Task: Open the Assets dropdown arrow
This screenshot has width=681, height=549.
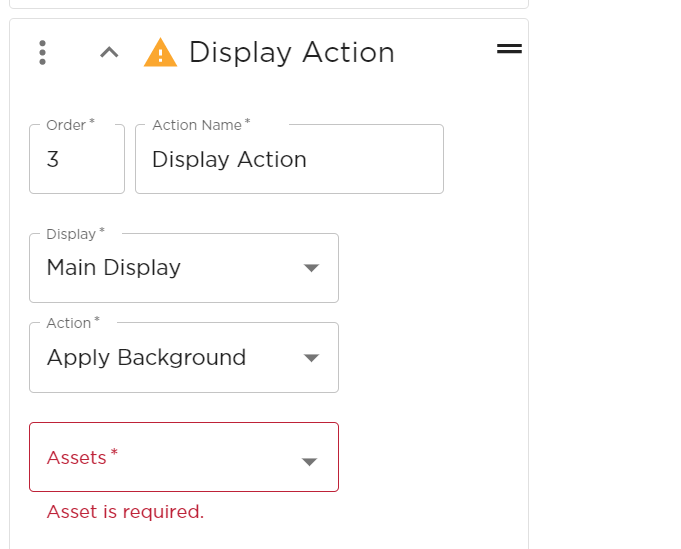Action: 310,461
